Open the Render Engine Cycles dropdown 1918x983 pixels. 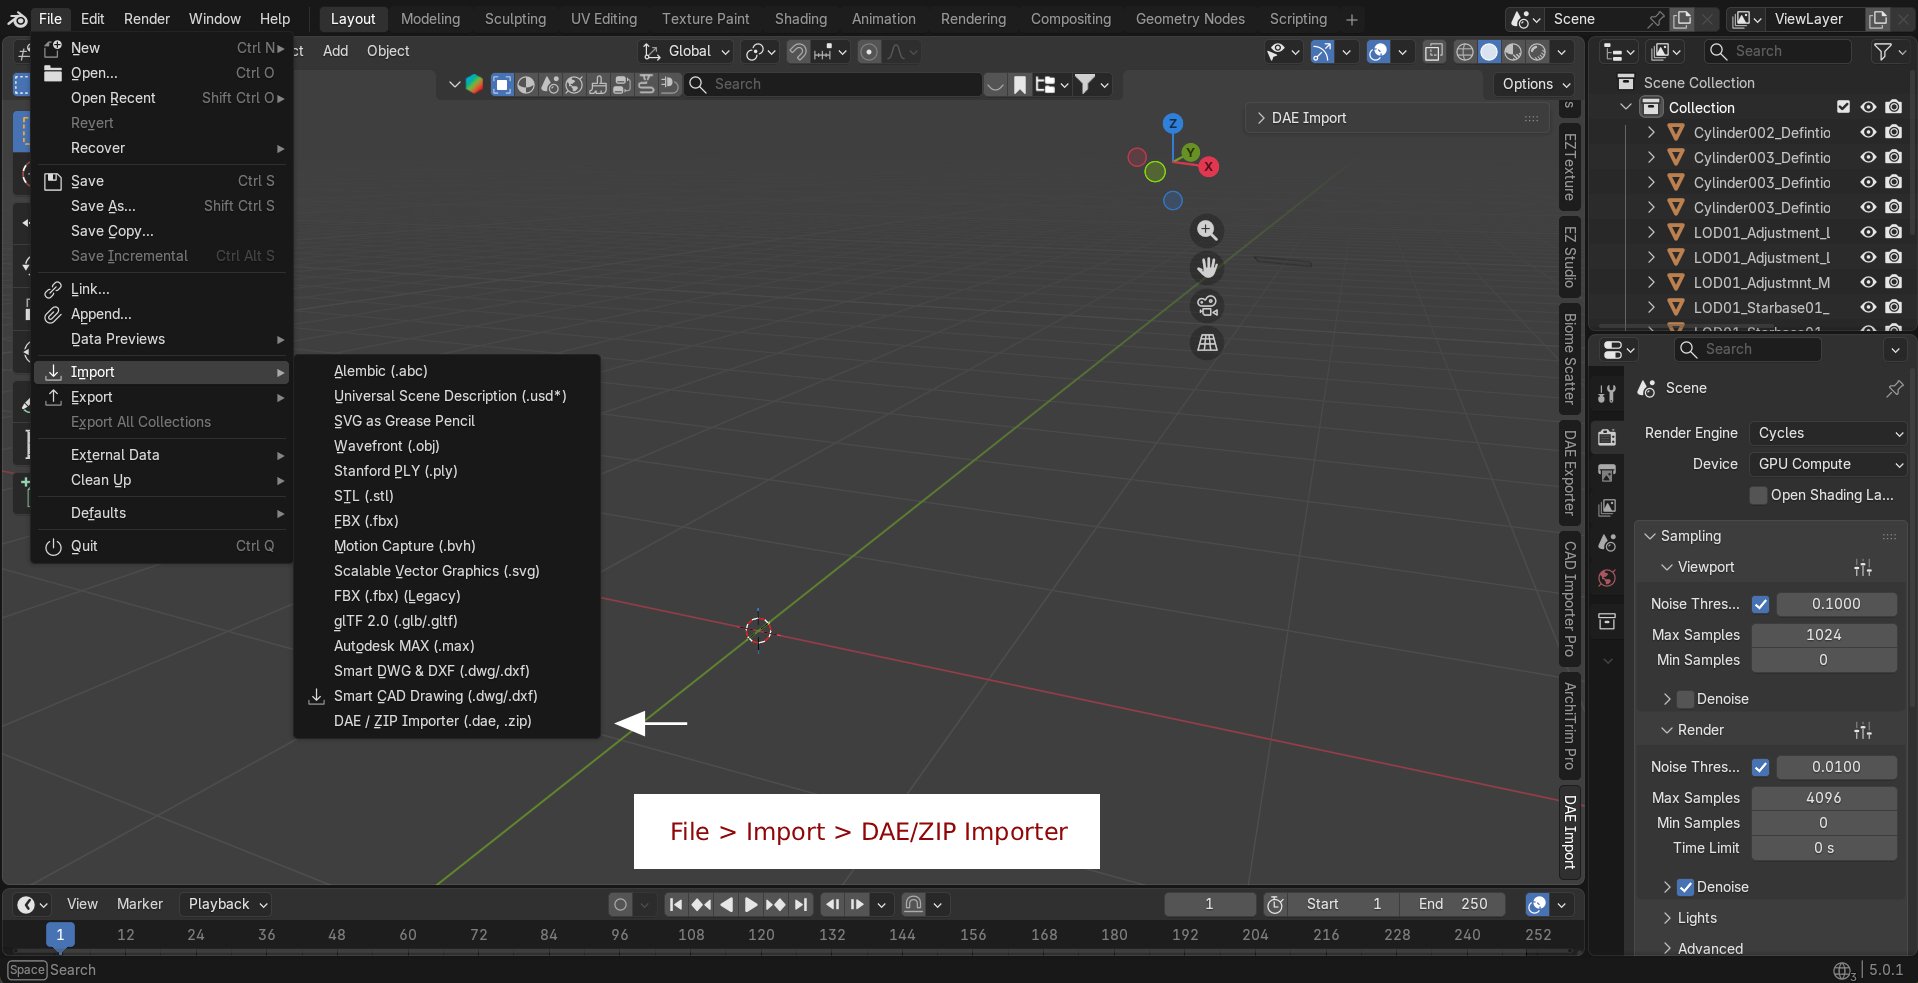click(x=1828, y=433)
